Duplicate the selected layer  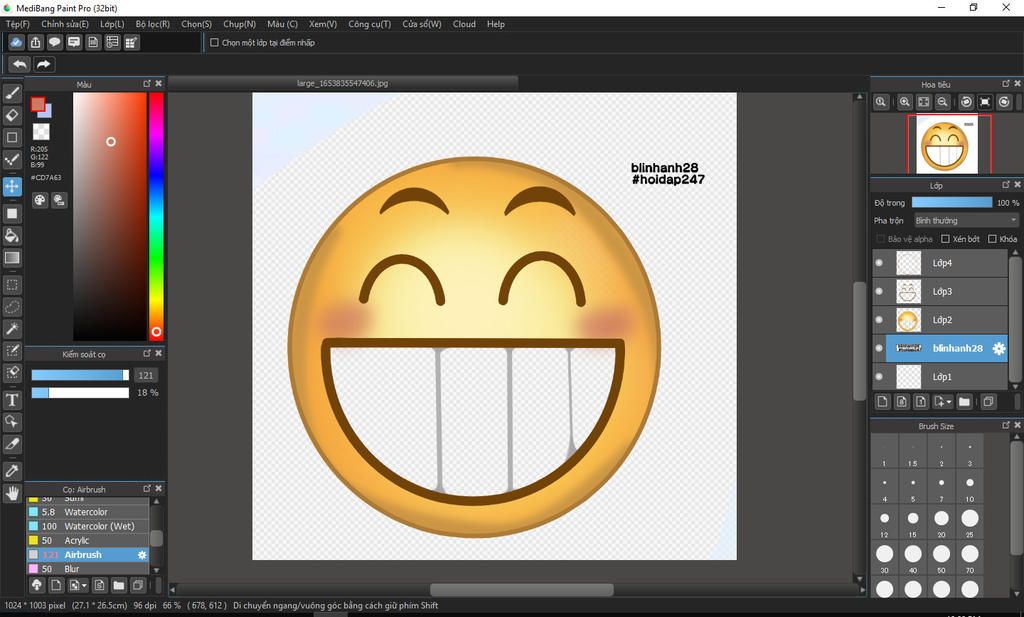point(988,402)
